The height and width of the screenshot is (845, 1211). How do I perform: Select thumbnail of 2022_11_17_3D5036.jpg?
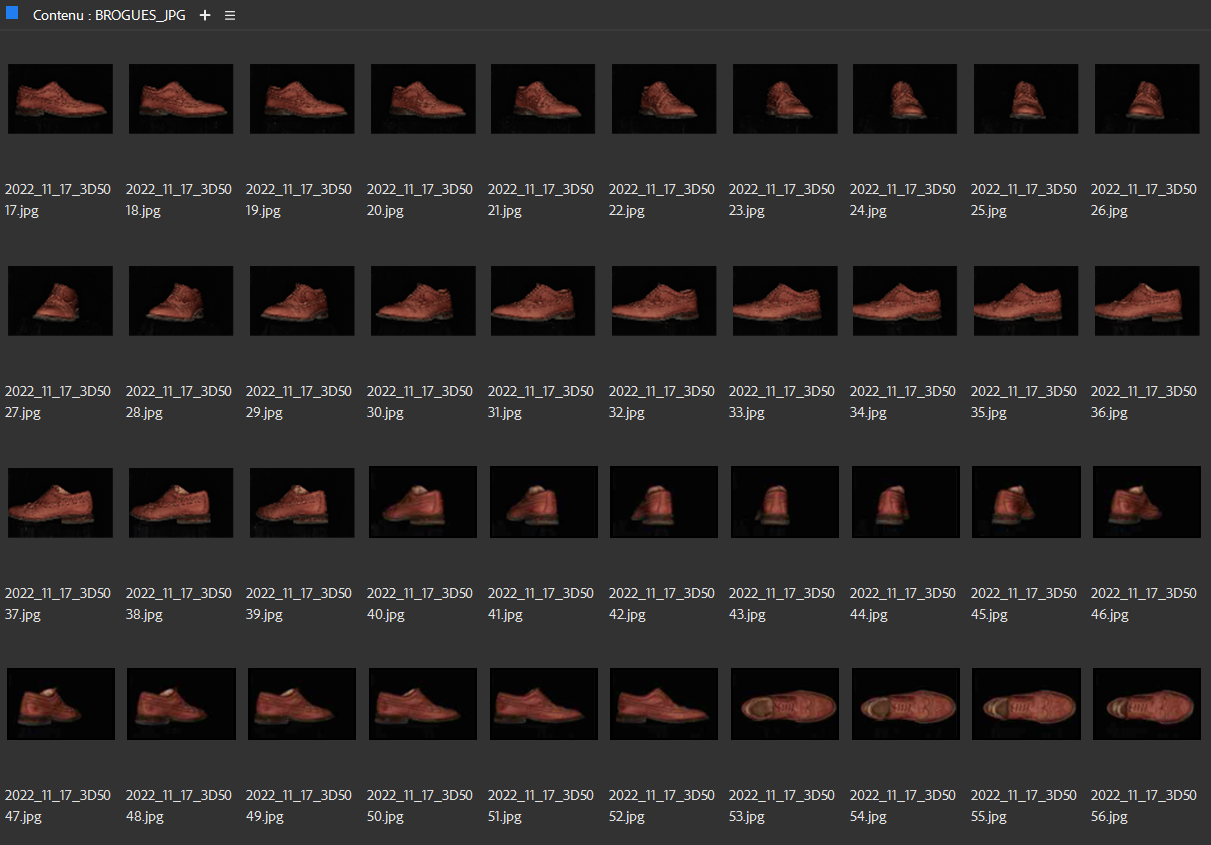click(x=1146, y=301)
